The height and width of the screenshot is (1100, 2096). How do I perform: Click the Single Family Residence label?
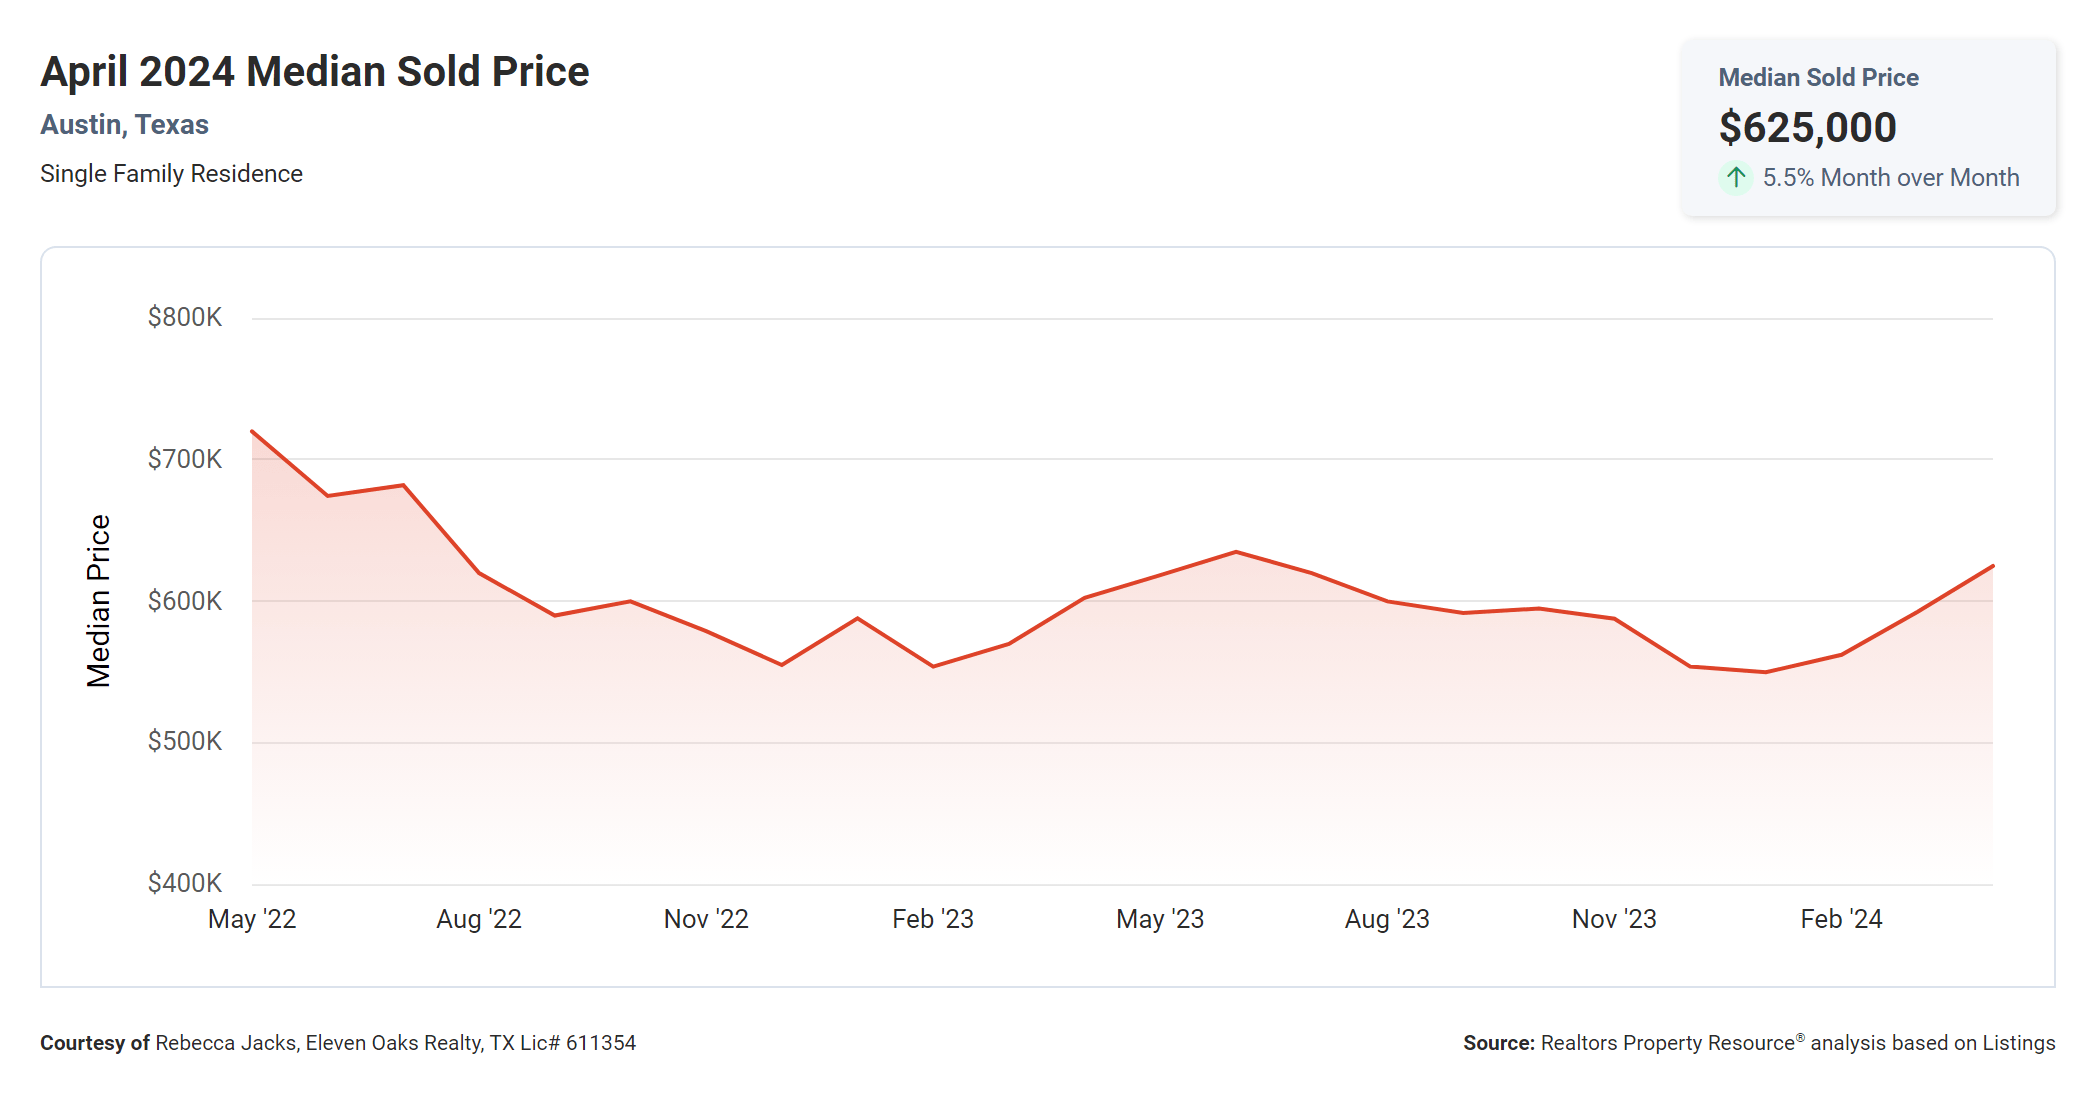point(171,174)
